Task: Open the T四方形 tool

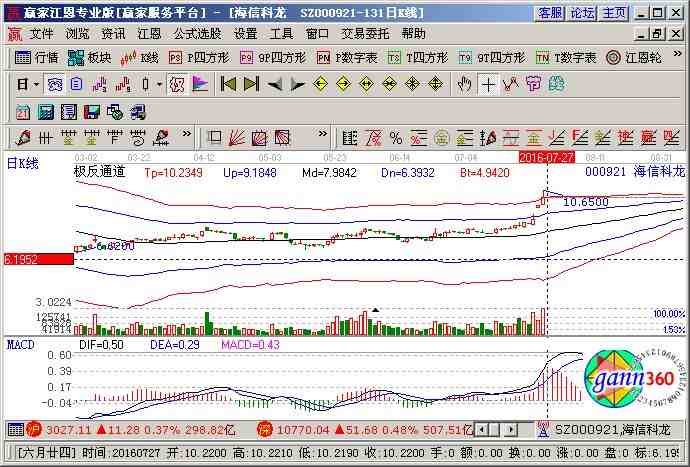Action: [418, 58]
